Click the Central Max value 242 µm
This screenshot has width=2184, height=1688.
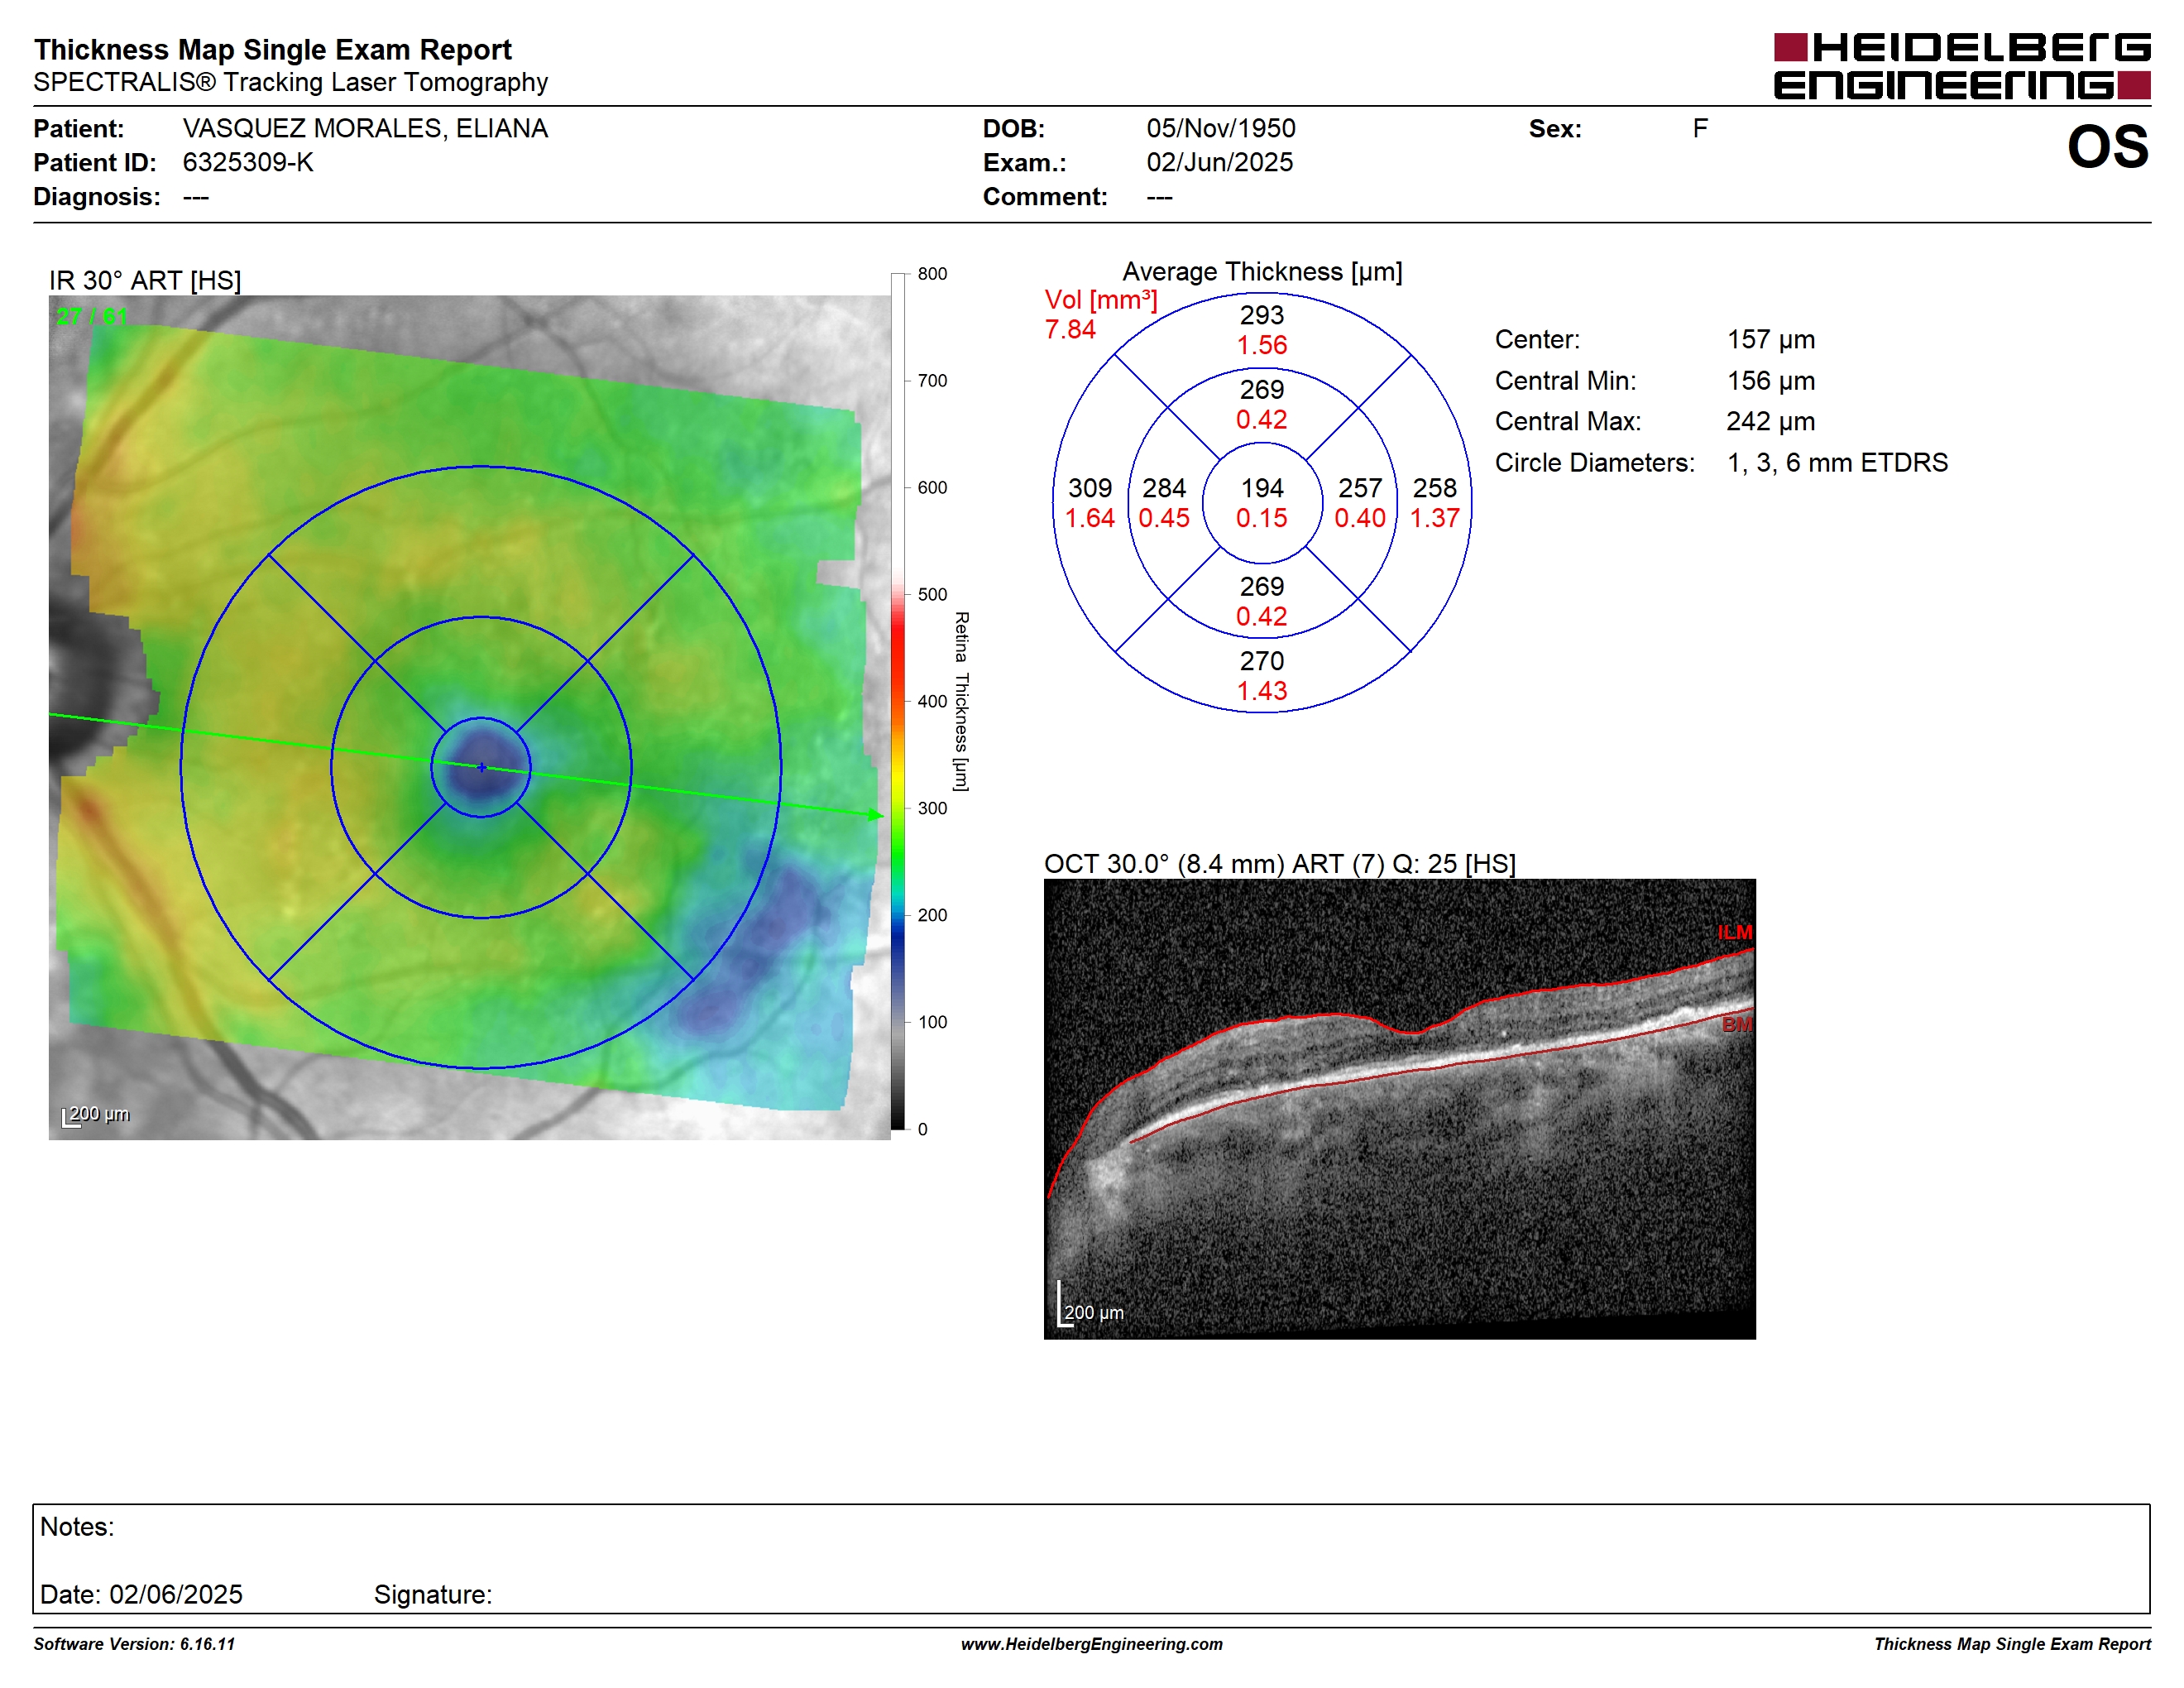[x=1771, y=422]
